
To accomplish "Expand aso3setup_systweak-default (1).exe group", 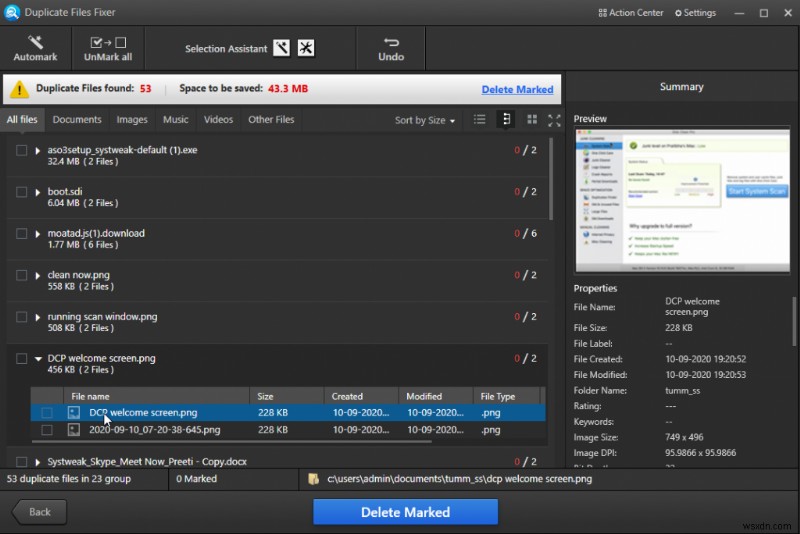I will (x=37, y=150).
